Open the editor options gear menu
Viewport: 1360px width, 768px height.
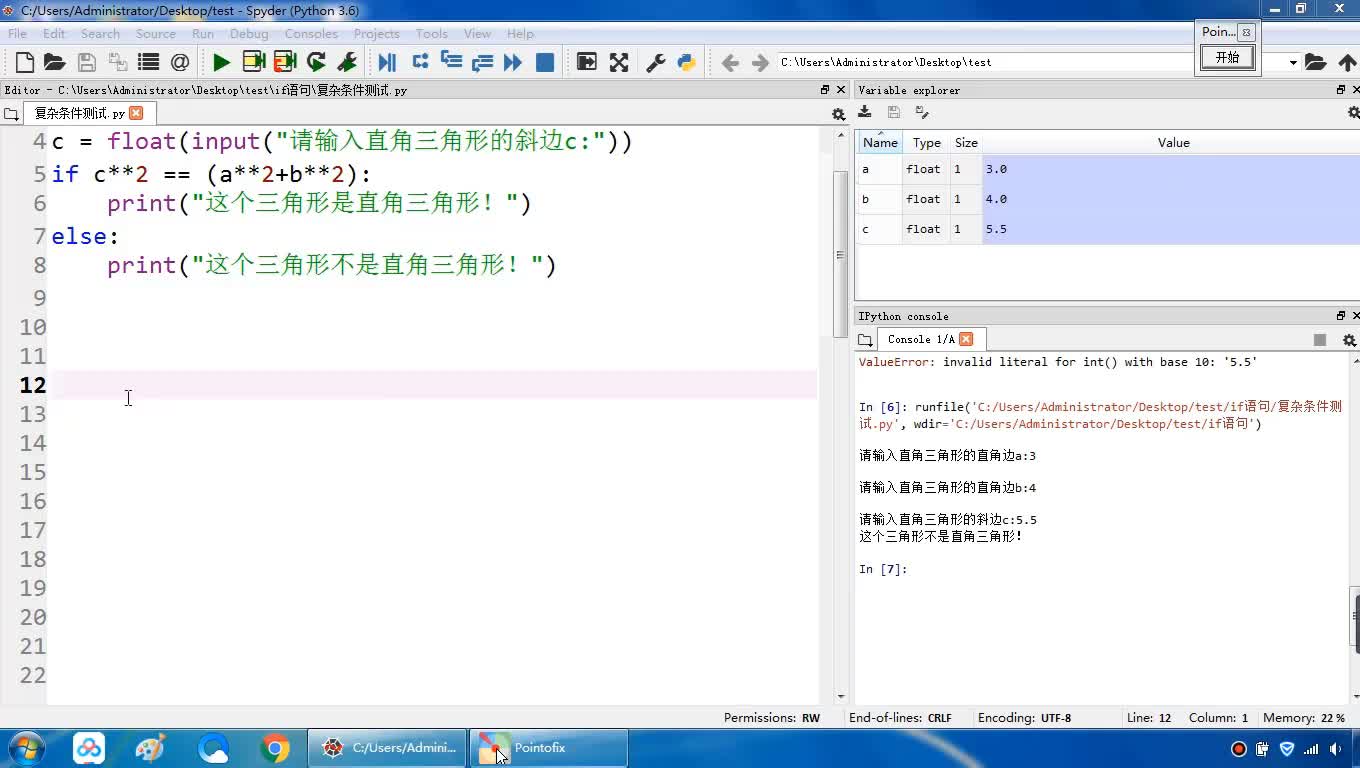838,114
